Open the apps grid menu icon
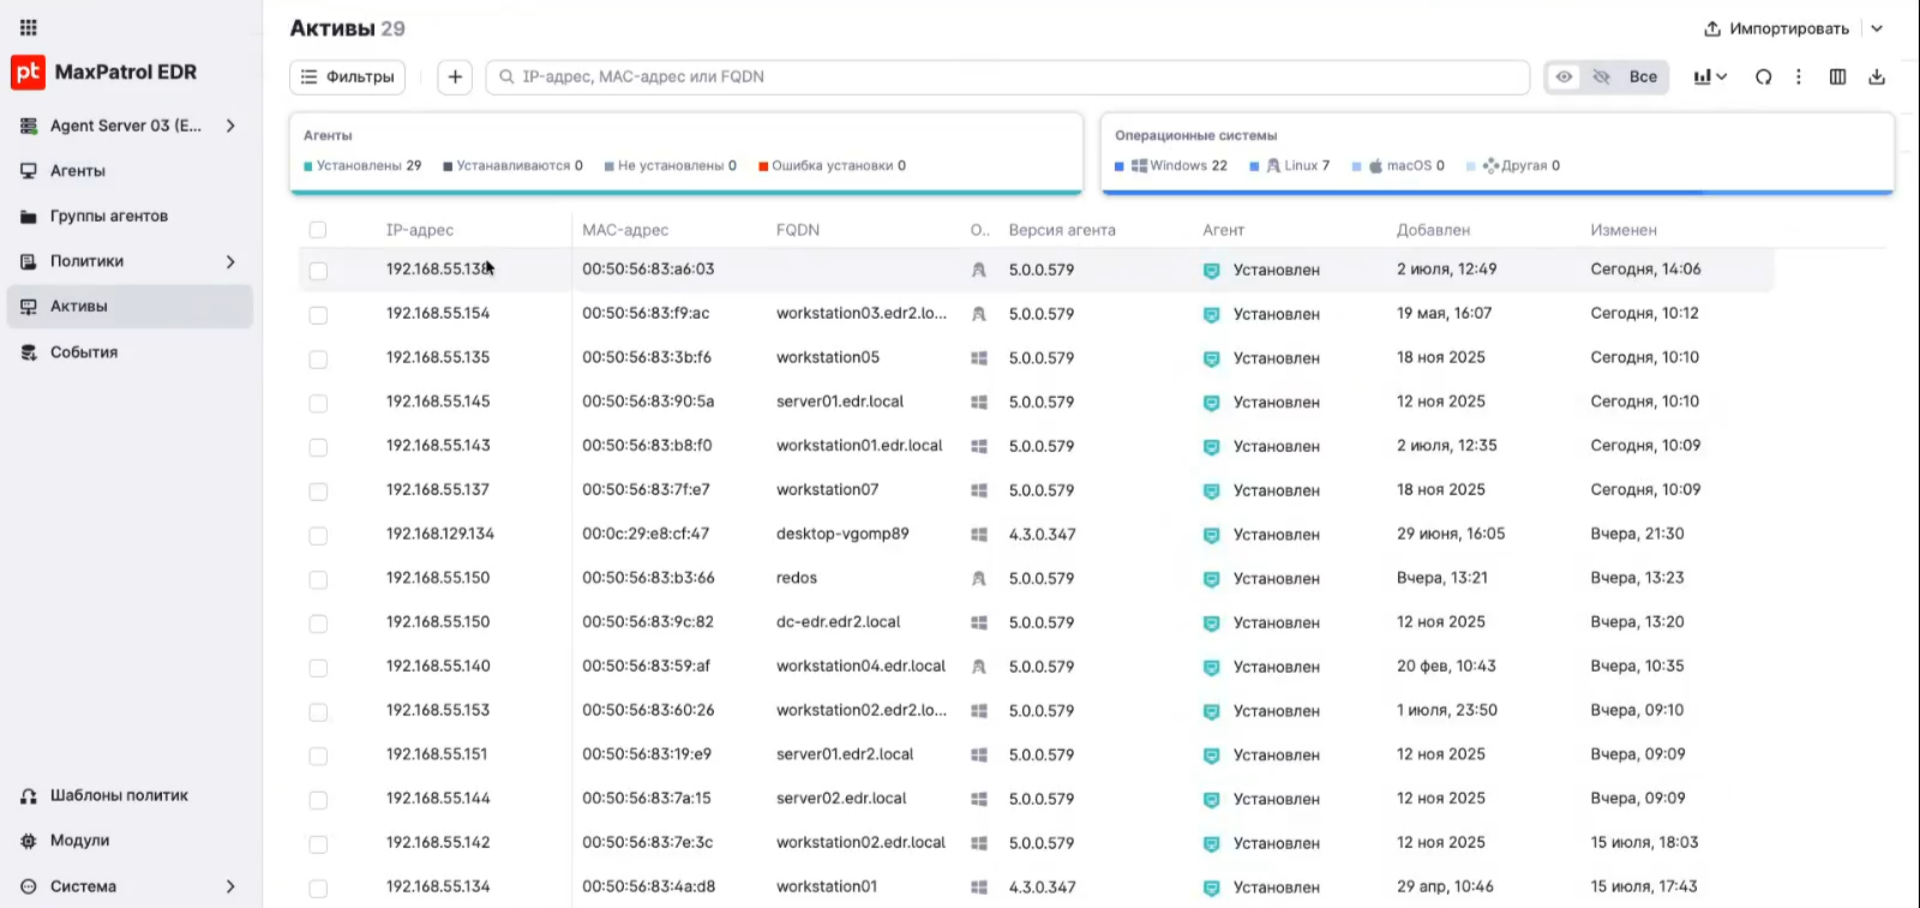The width and height of the screenshot is (1920, 908). coord(28,27)
